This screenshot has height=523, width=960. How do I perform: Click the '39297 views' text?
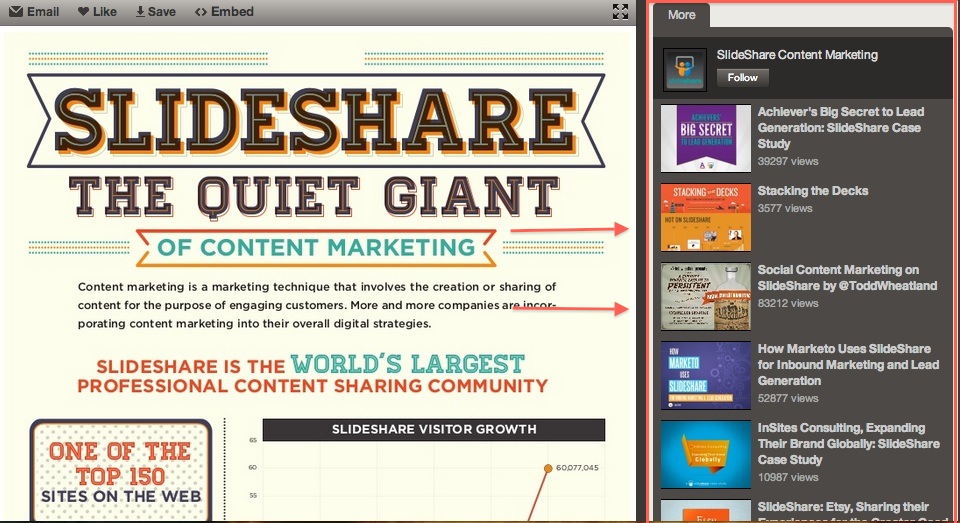[x=788, y=162]
